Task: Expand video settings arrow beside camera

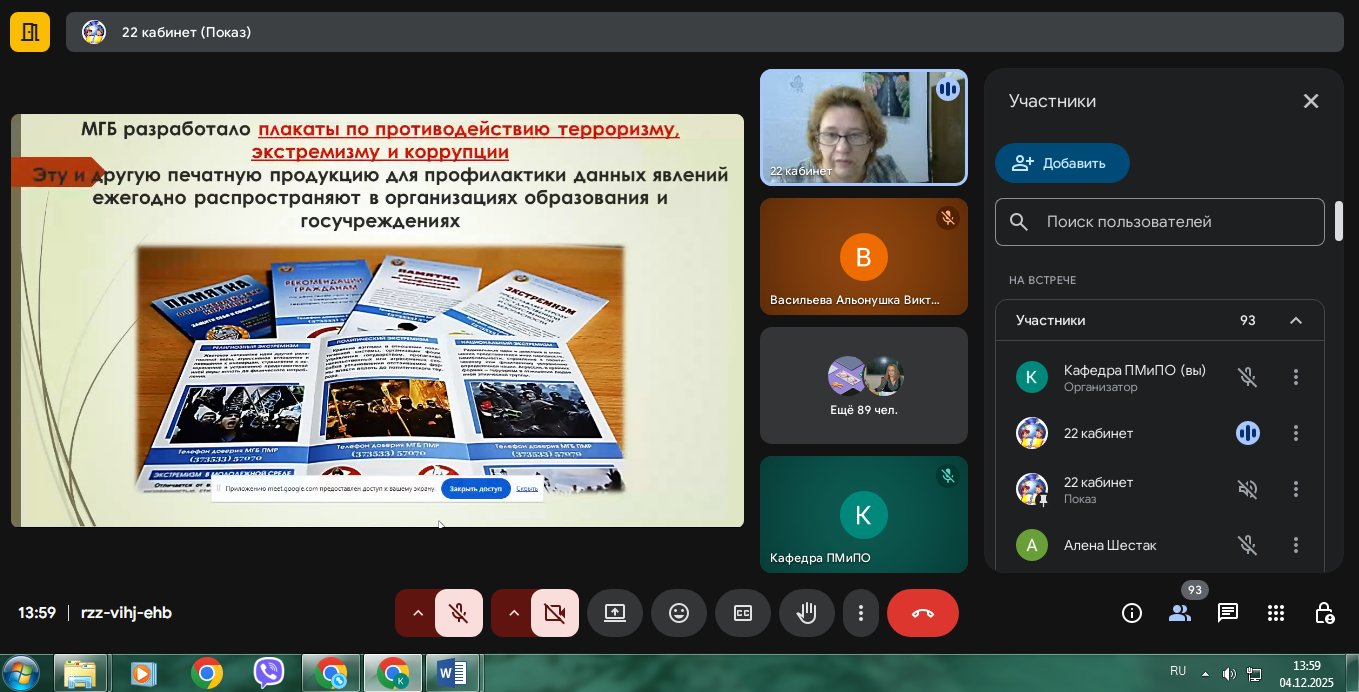Action: point(513,613)
